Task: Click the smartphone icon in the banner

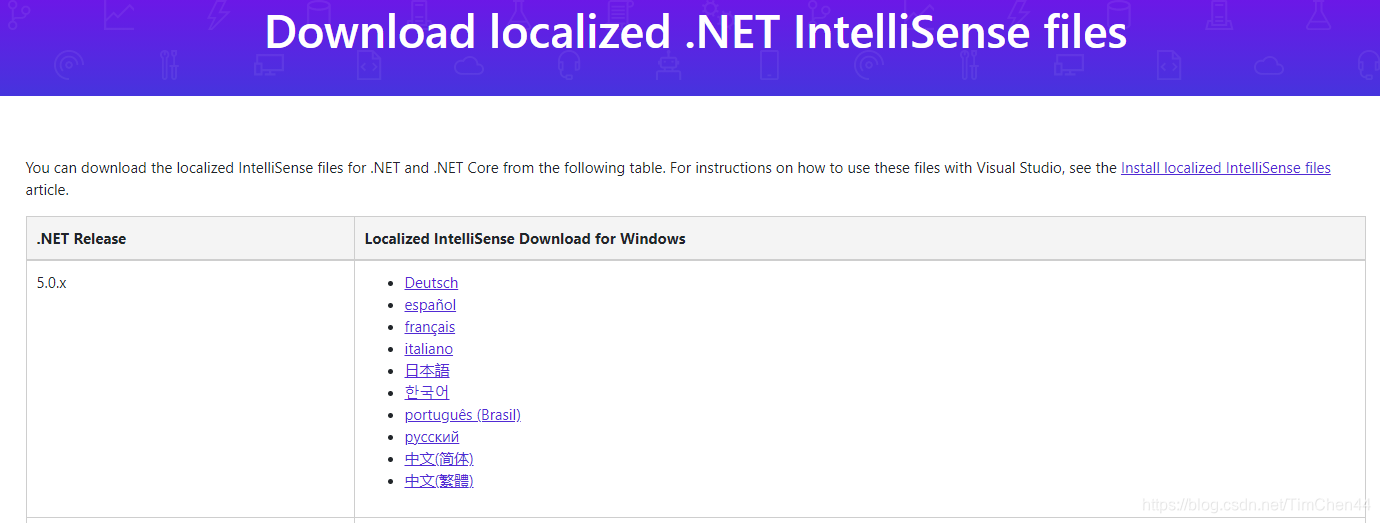Action: [769, 65]
